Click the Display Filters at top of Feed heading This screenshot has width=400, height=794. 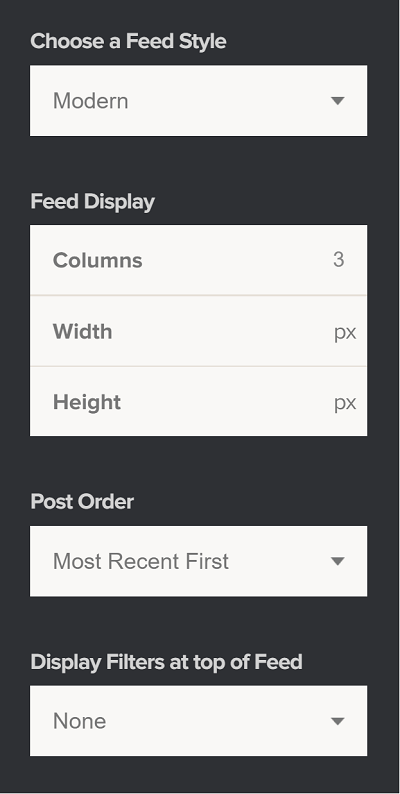pos(167,662)
